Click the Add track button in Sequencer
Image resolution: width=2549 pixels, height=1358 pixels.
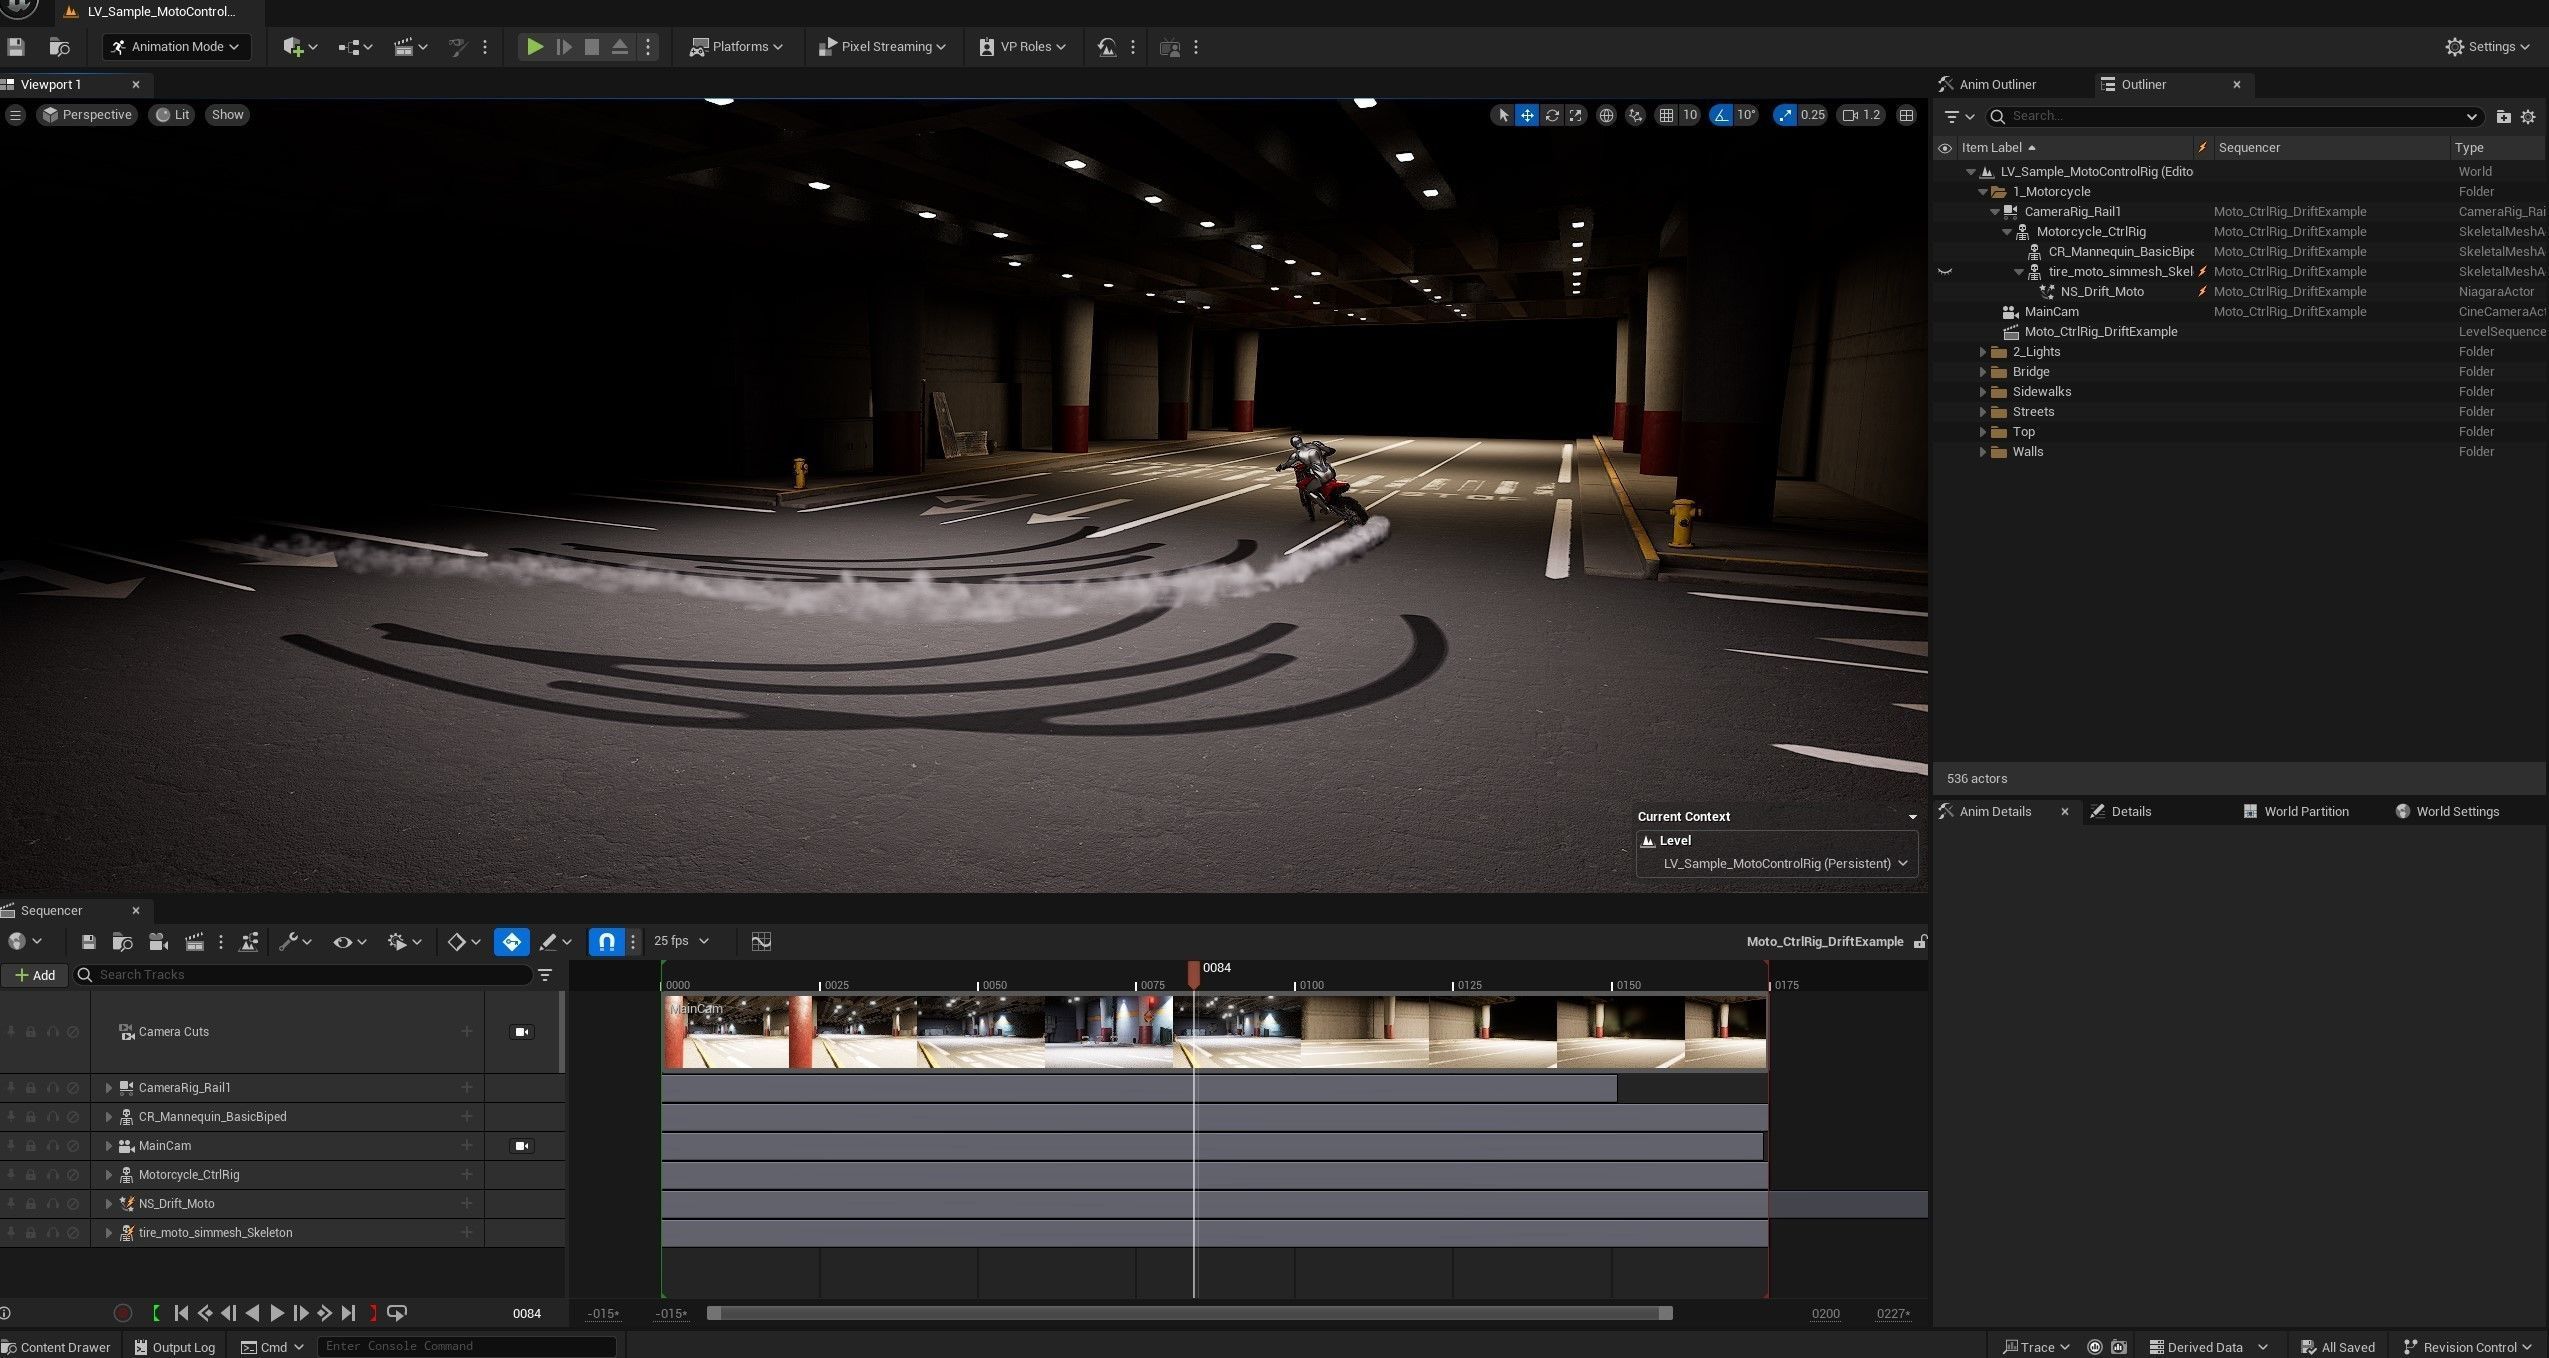[x=35, y=975]
